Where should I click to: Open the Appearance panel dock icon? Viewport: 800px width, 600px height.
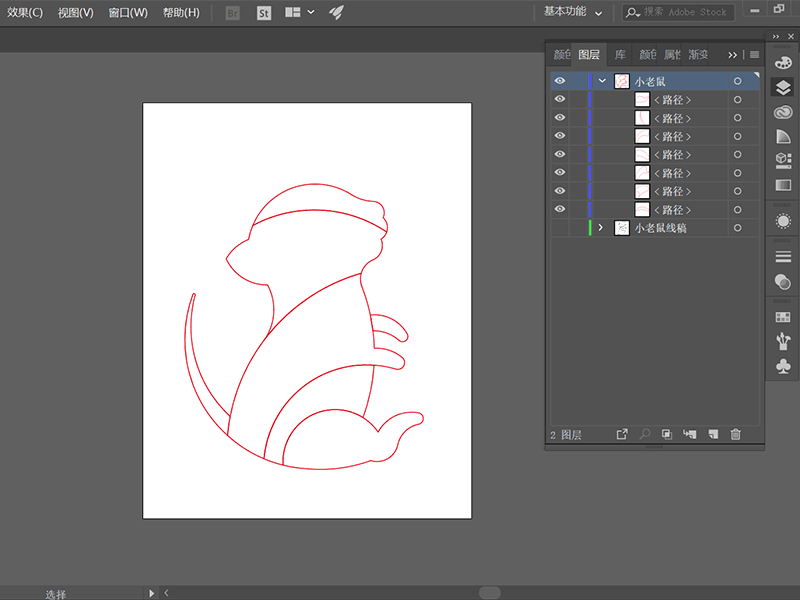[x=783, y=221]
